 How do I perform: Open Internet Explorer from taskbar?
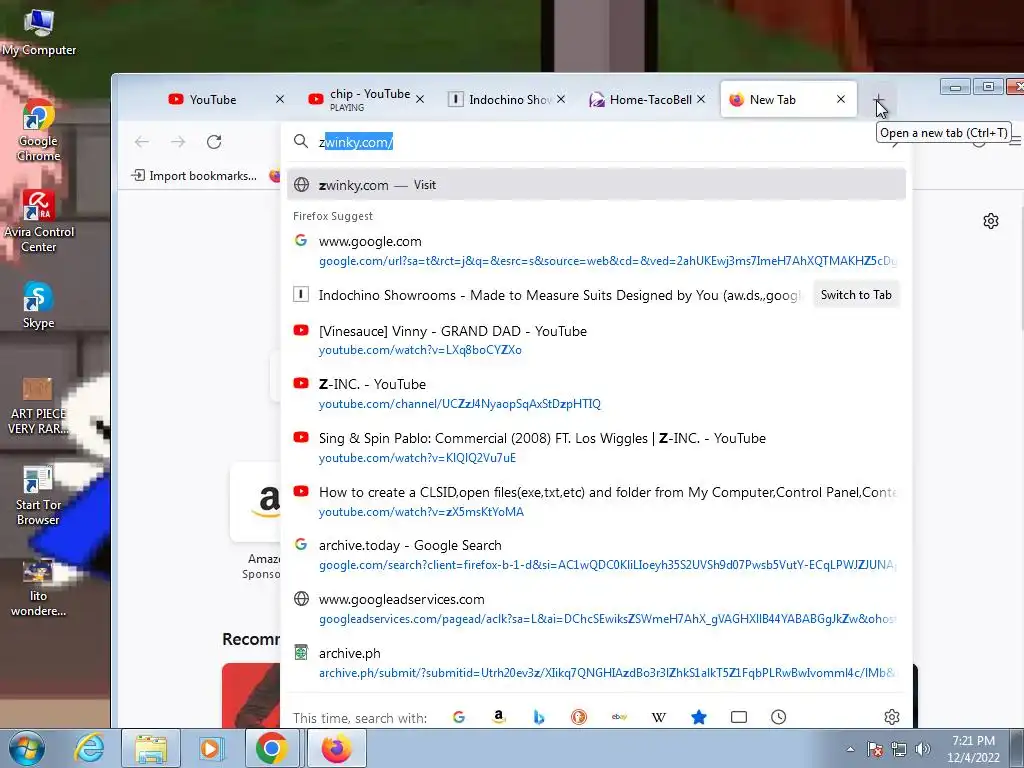click(89, 748)
